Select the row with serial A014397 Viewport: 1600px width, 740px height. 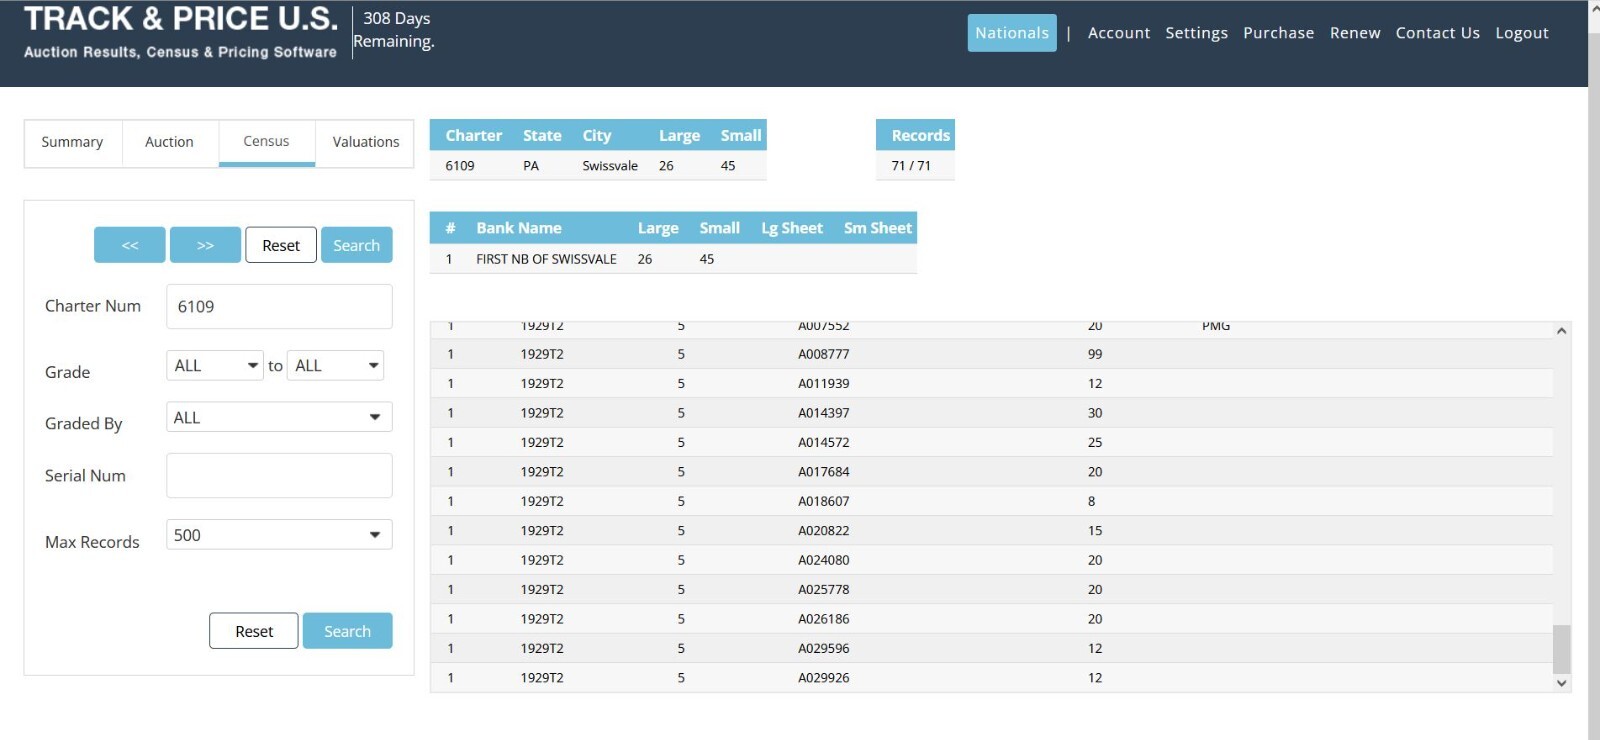click(x=991, y=413)
